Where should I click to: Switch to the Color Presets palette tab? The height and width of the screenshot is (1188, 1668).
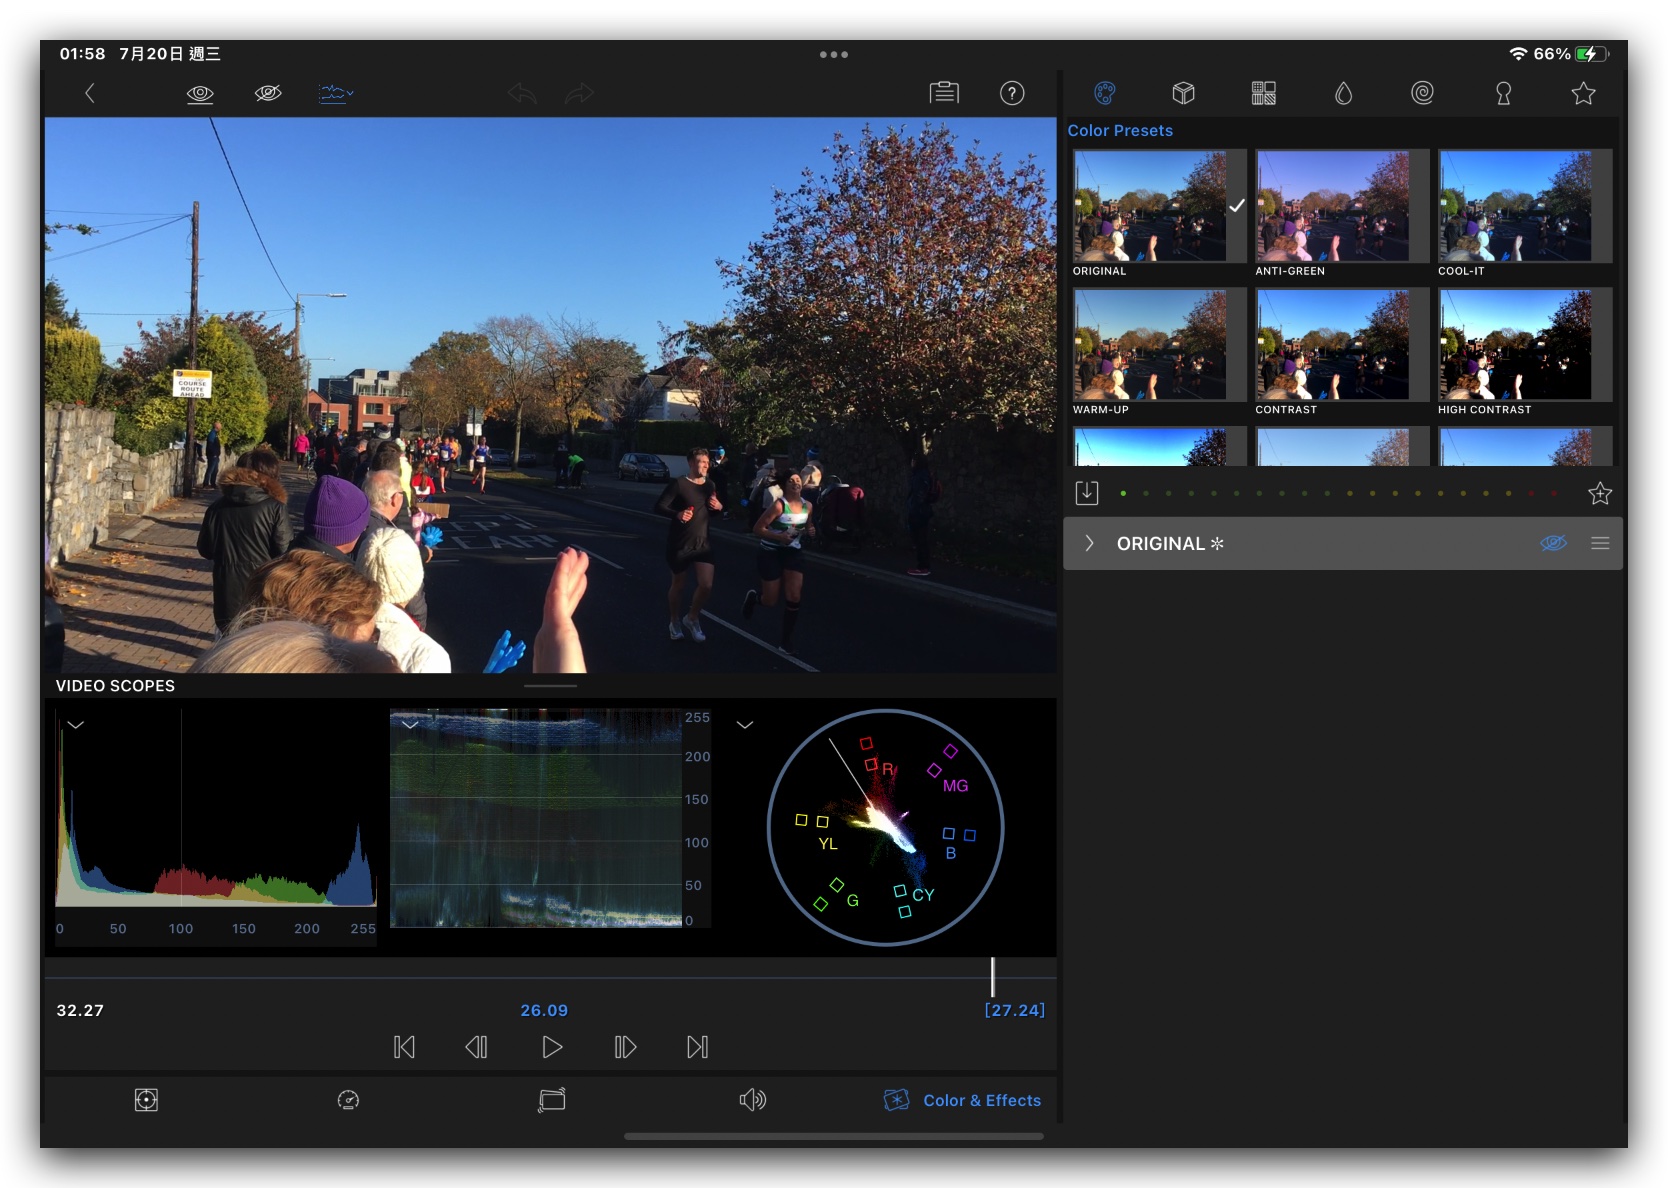point(1104,93)
